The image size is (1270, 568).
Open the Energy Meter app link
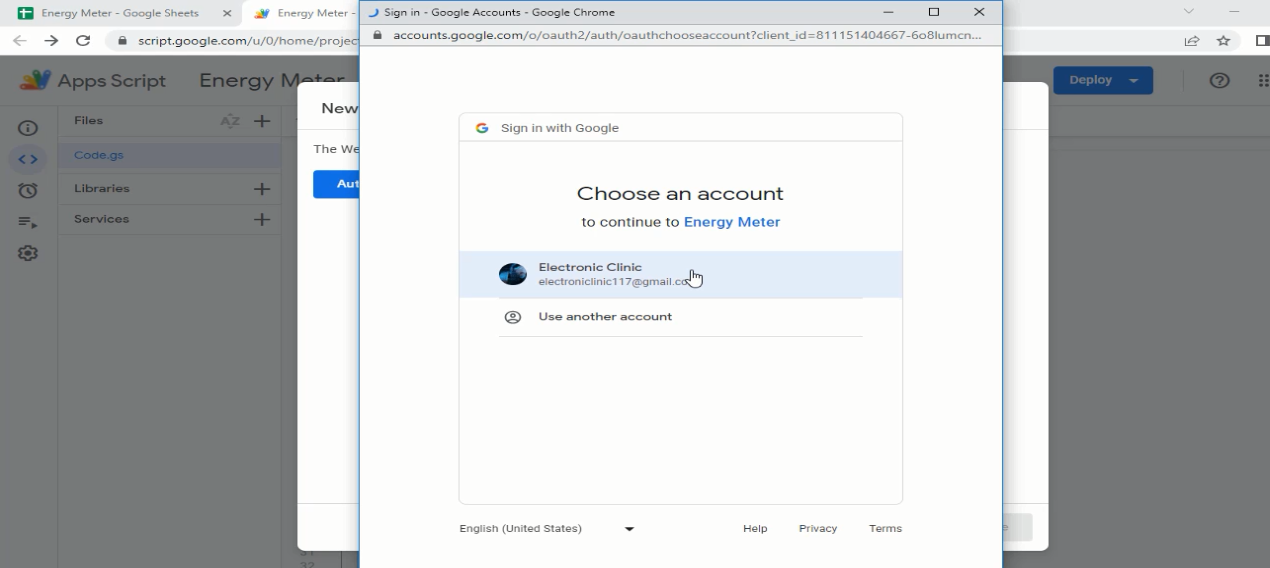pos(732,222)
